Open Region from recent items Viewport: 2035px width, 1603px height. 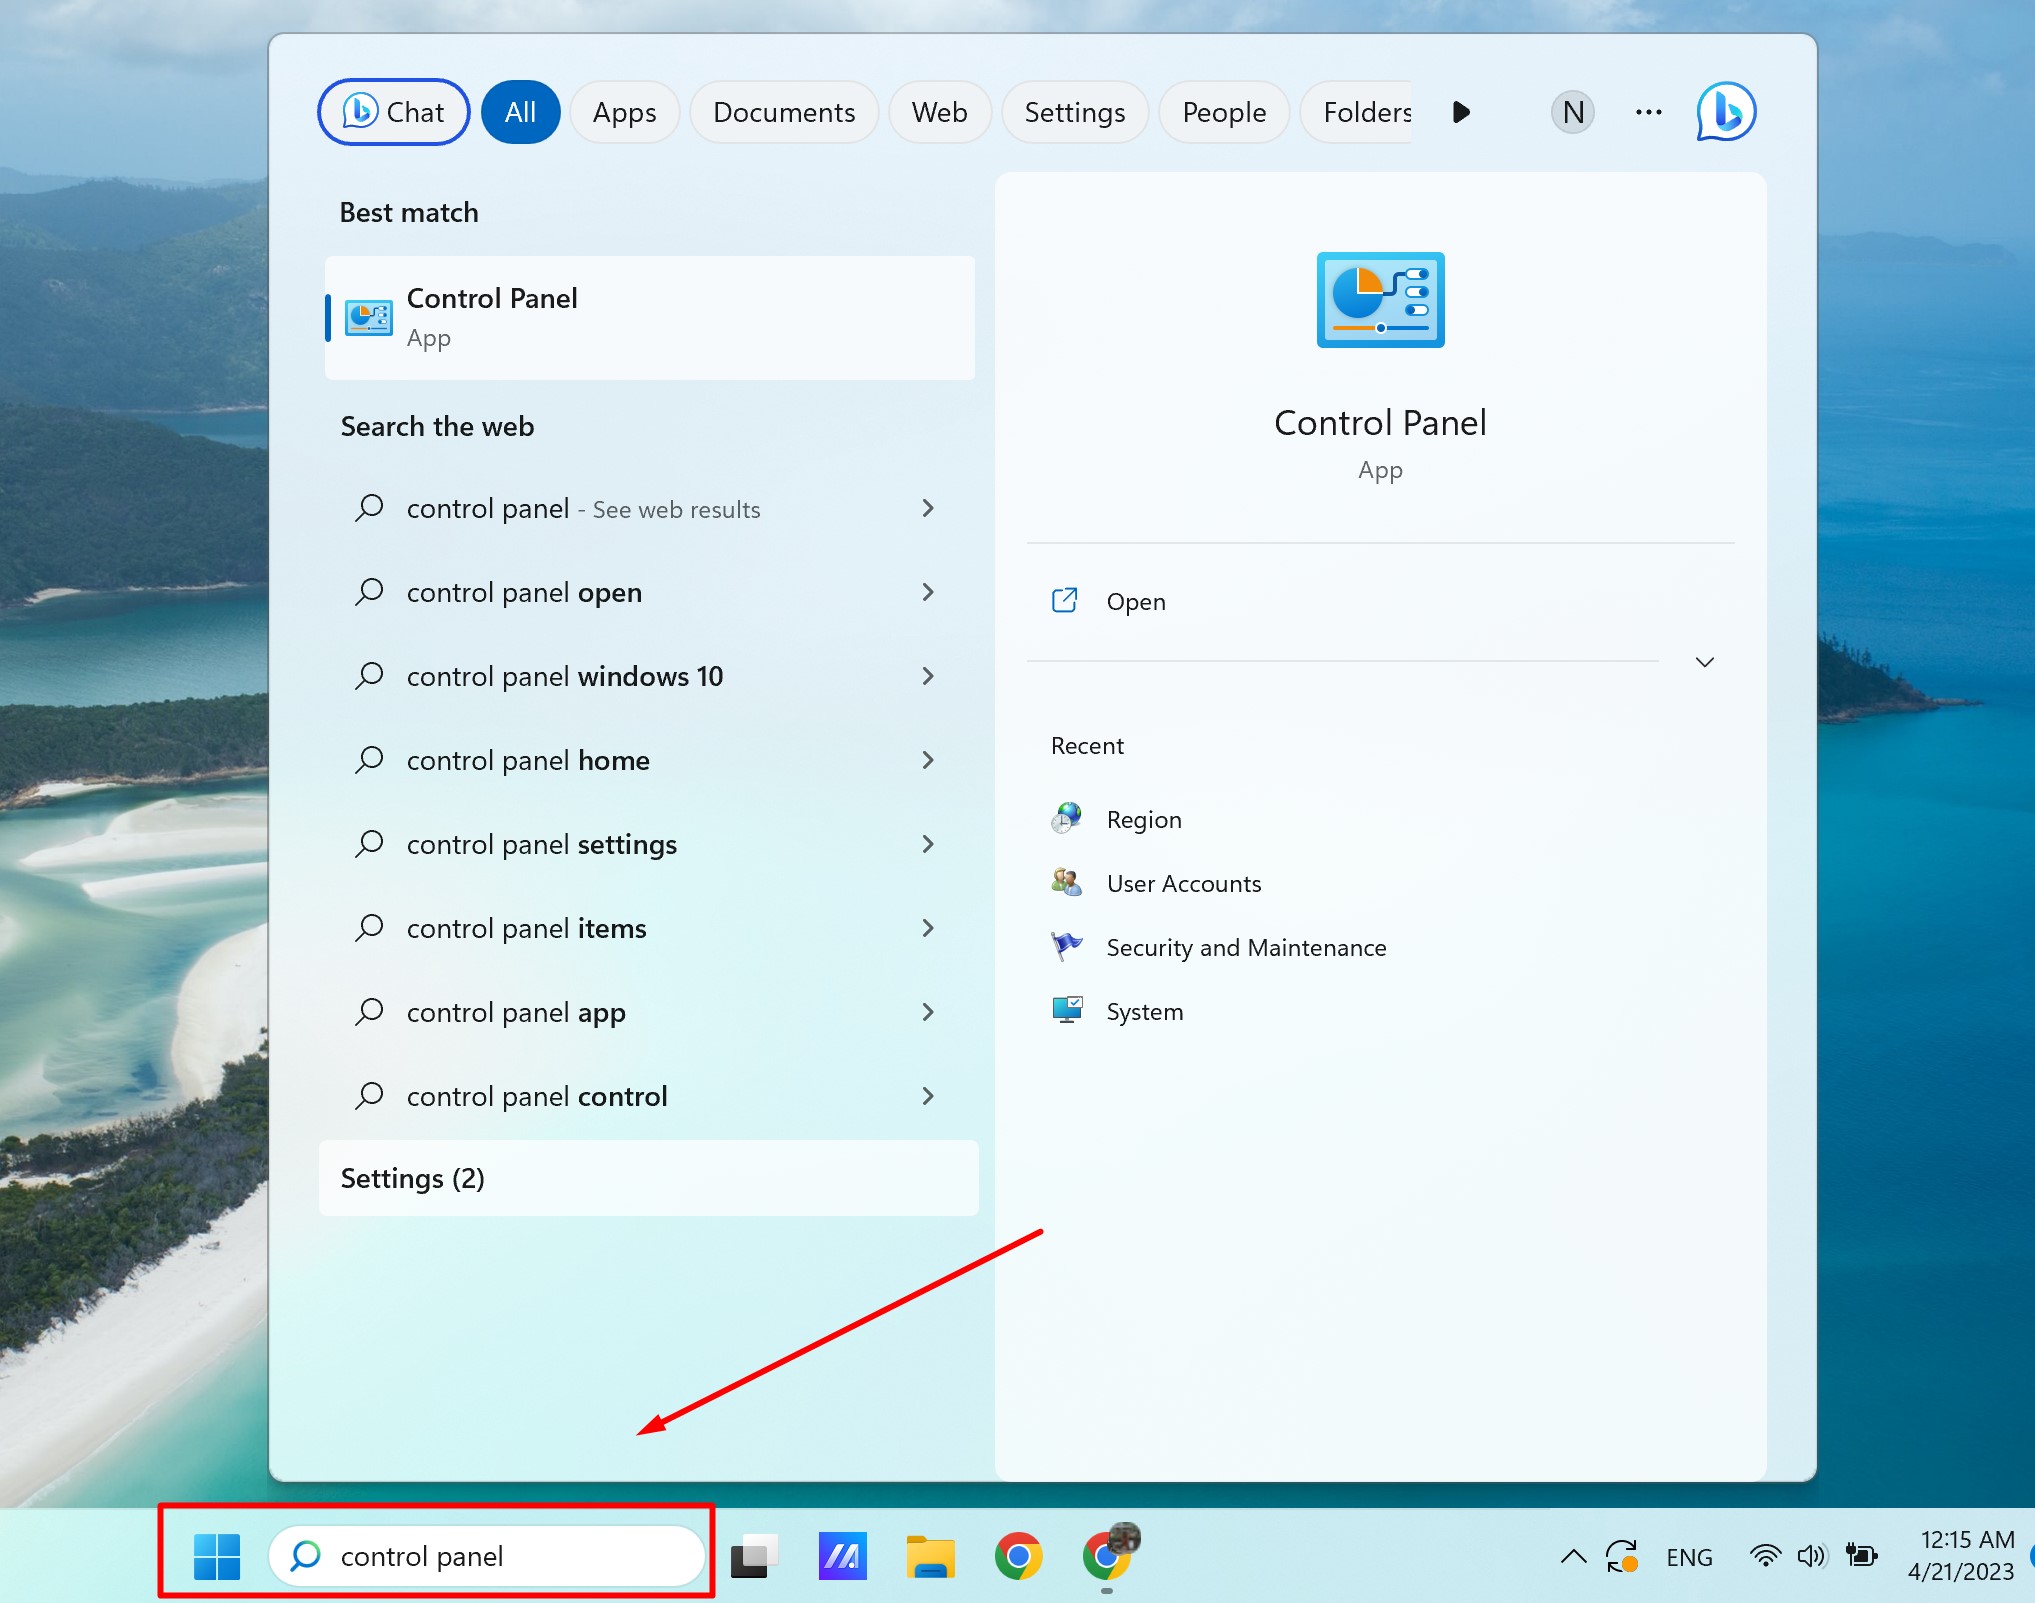pos(1143,820)
